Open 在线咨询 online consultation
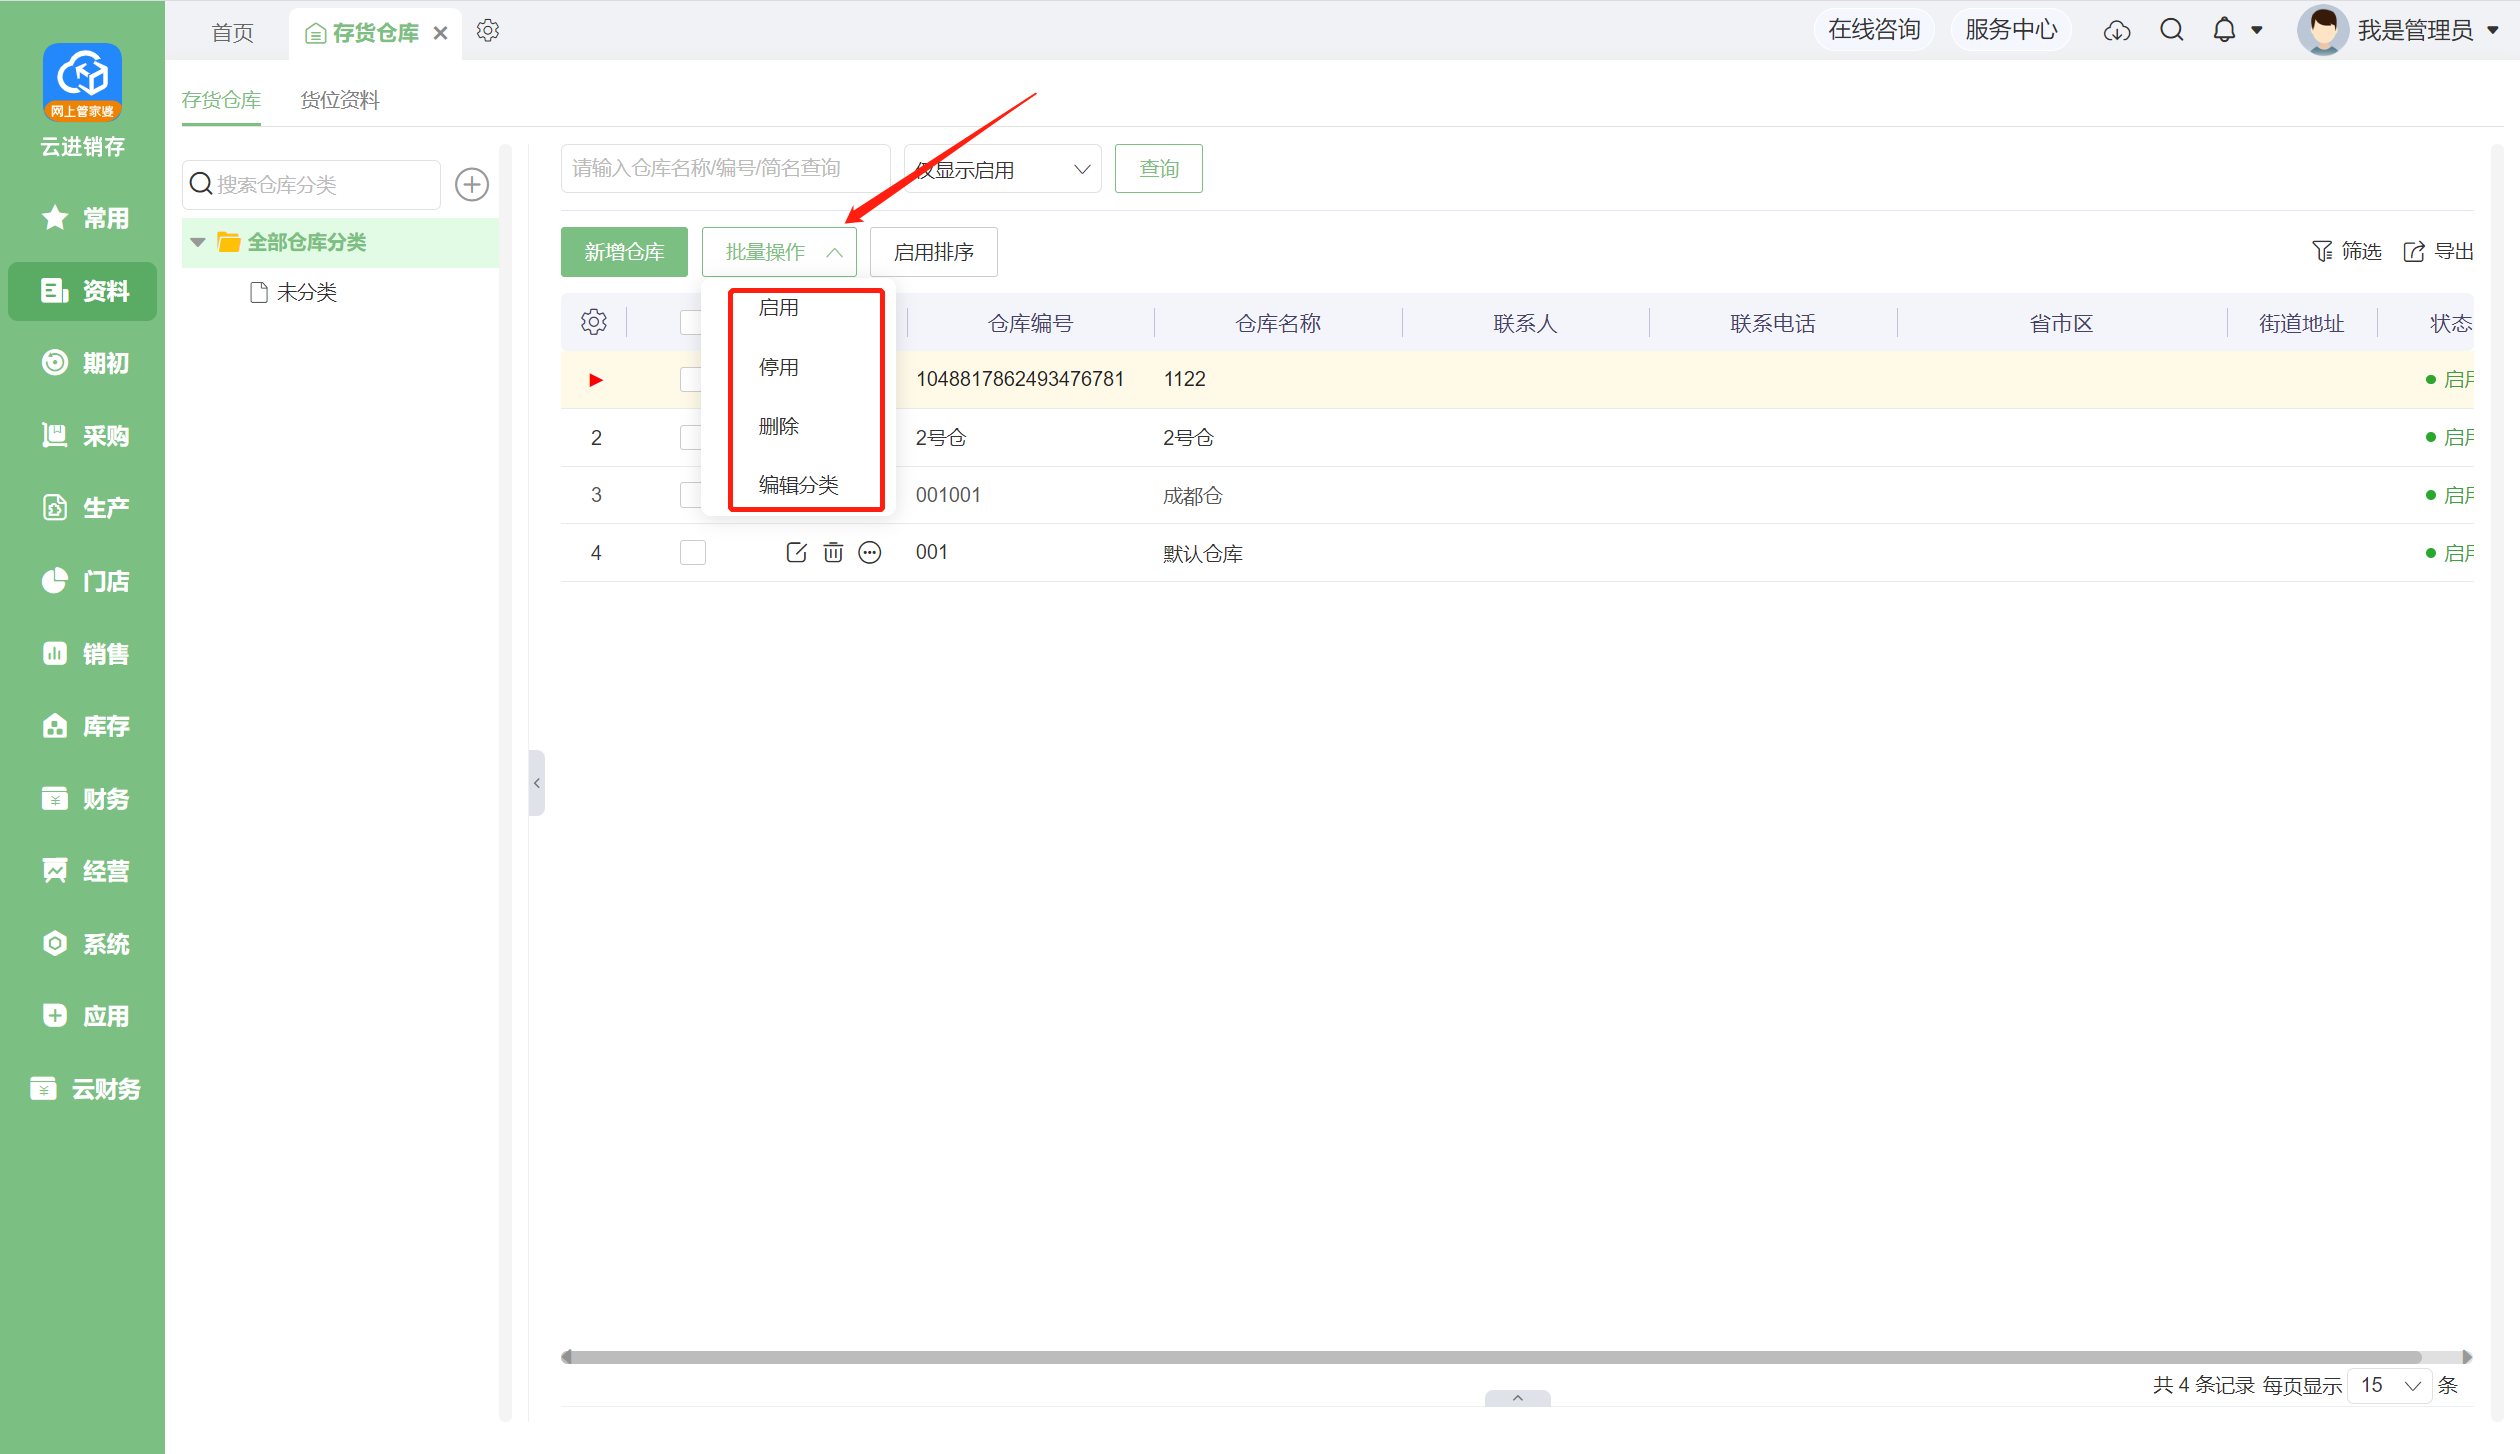The height and width of the screenshot is (1454, 2520). click(x=1873, y=30)
